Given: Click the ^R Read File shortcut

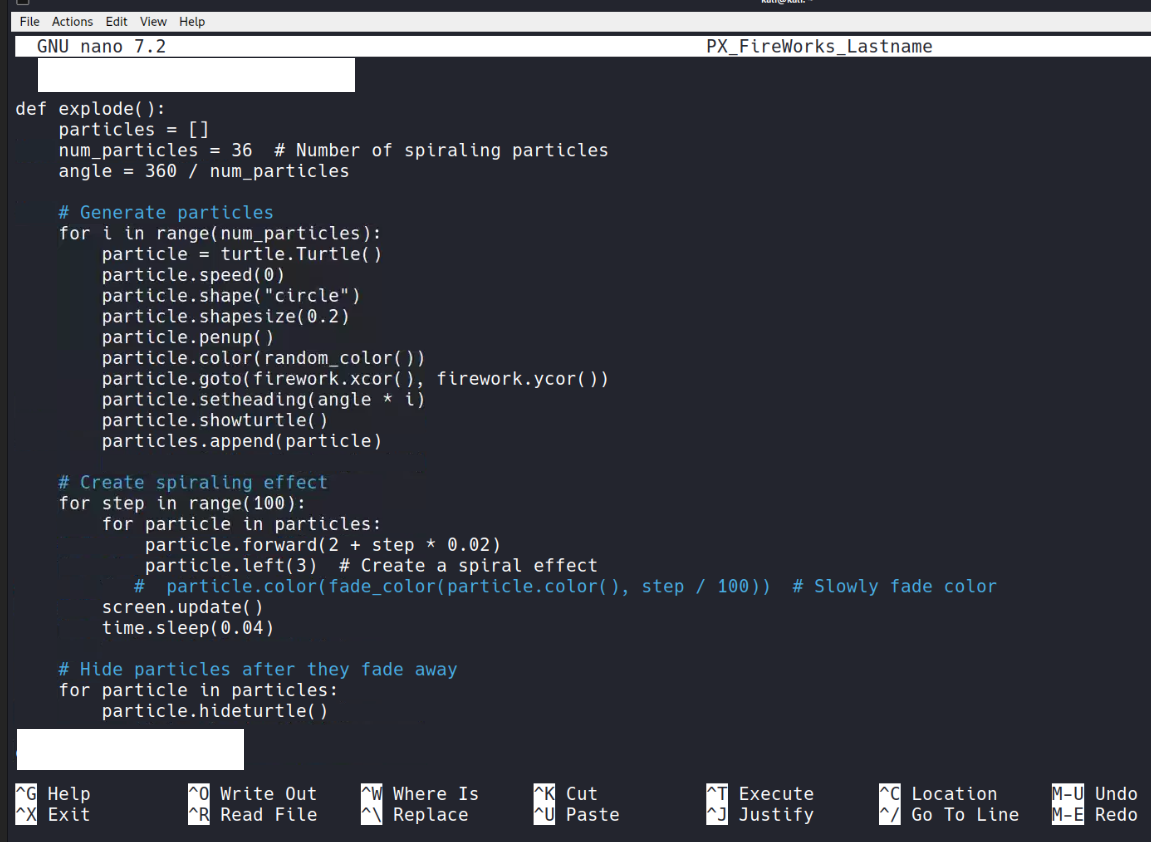Looking at the screenshot, I should 252,815.
